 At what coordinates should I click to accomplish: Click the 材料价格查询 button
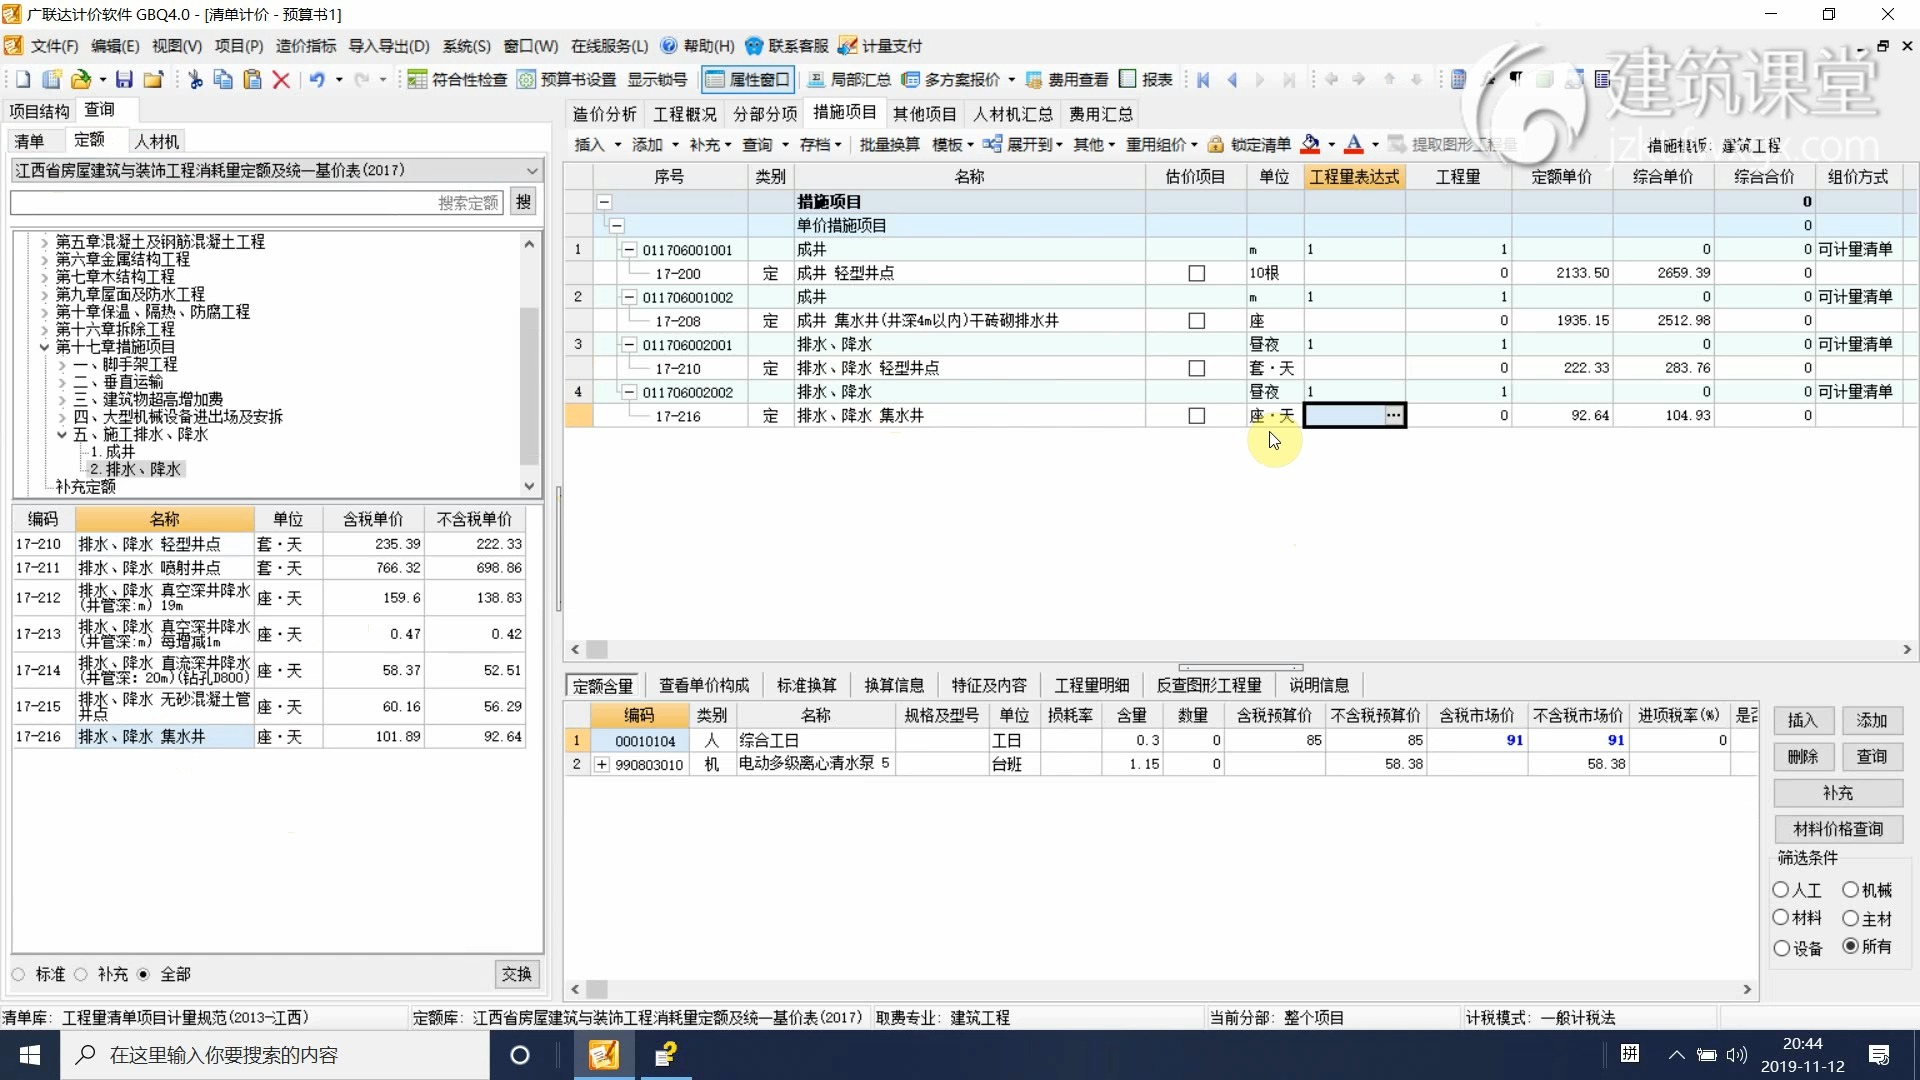pos(1837,829)
